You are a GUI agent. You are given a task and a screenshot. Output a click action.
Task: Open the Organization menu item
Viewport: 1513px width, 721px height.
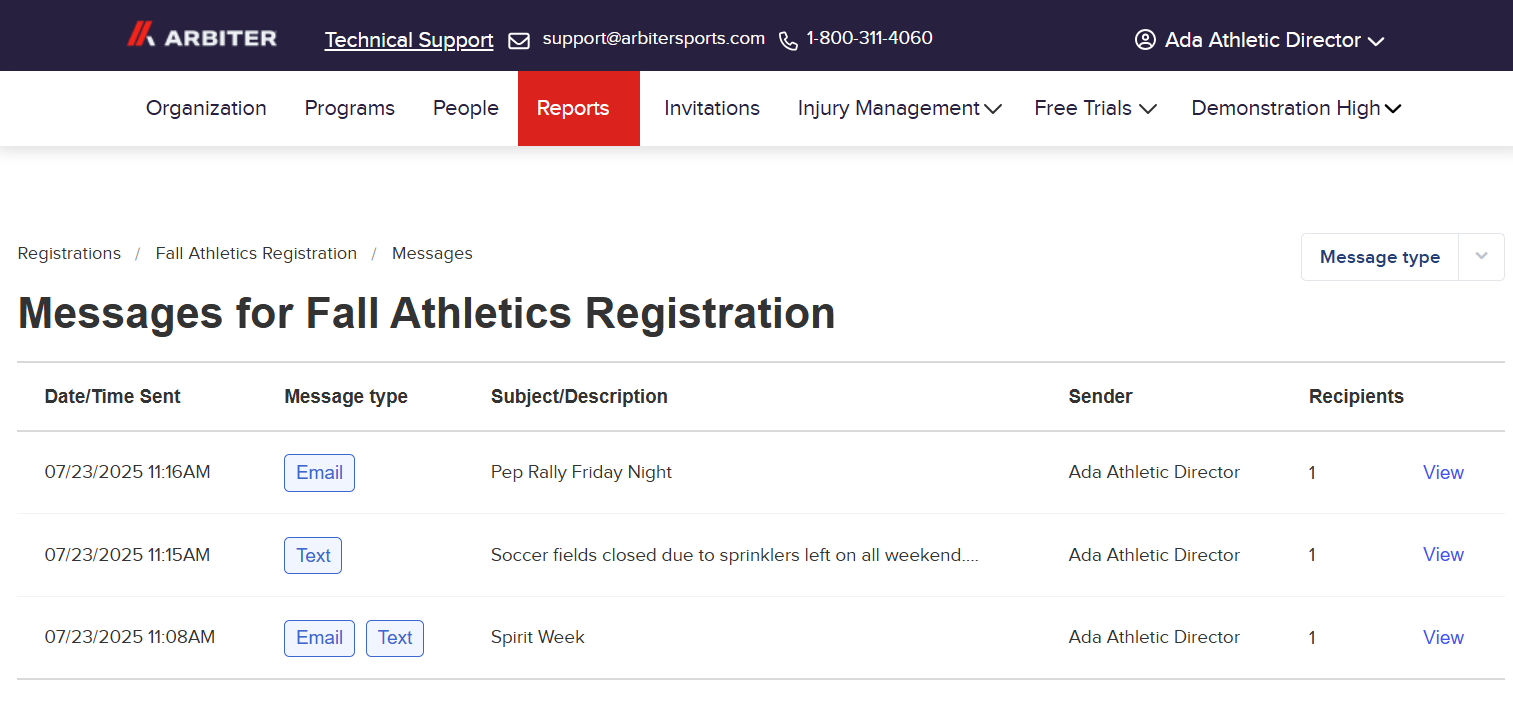coord(206,108)
